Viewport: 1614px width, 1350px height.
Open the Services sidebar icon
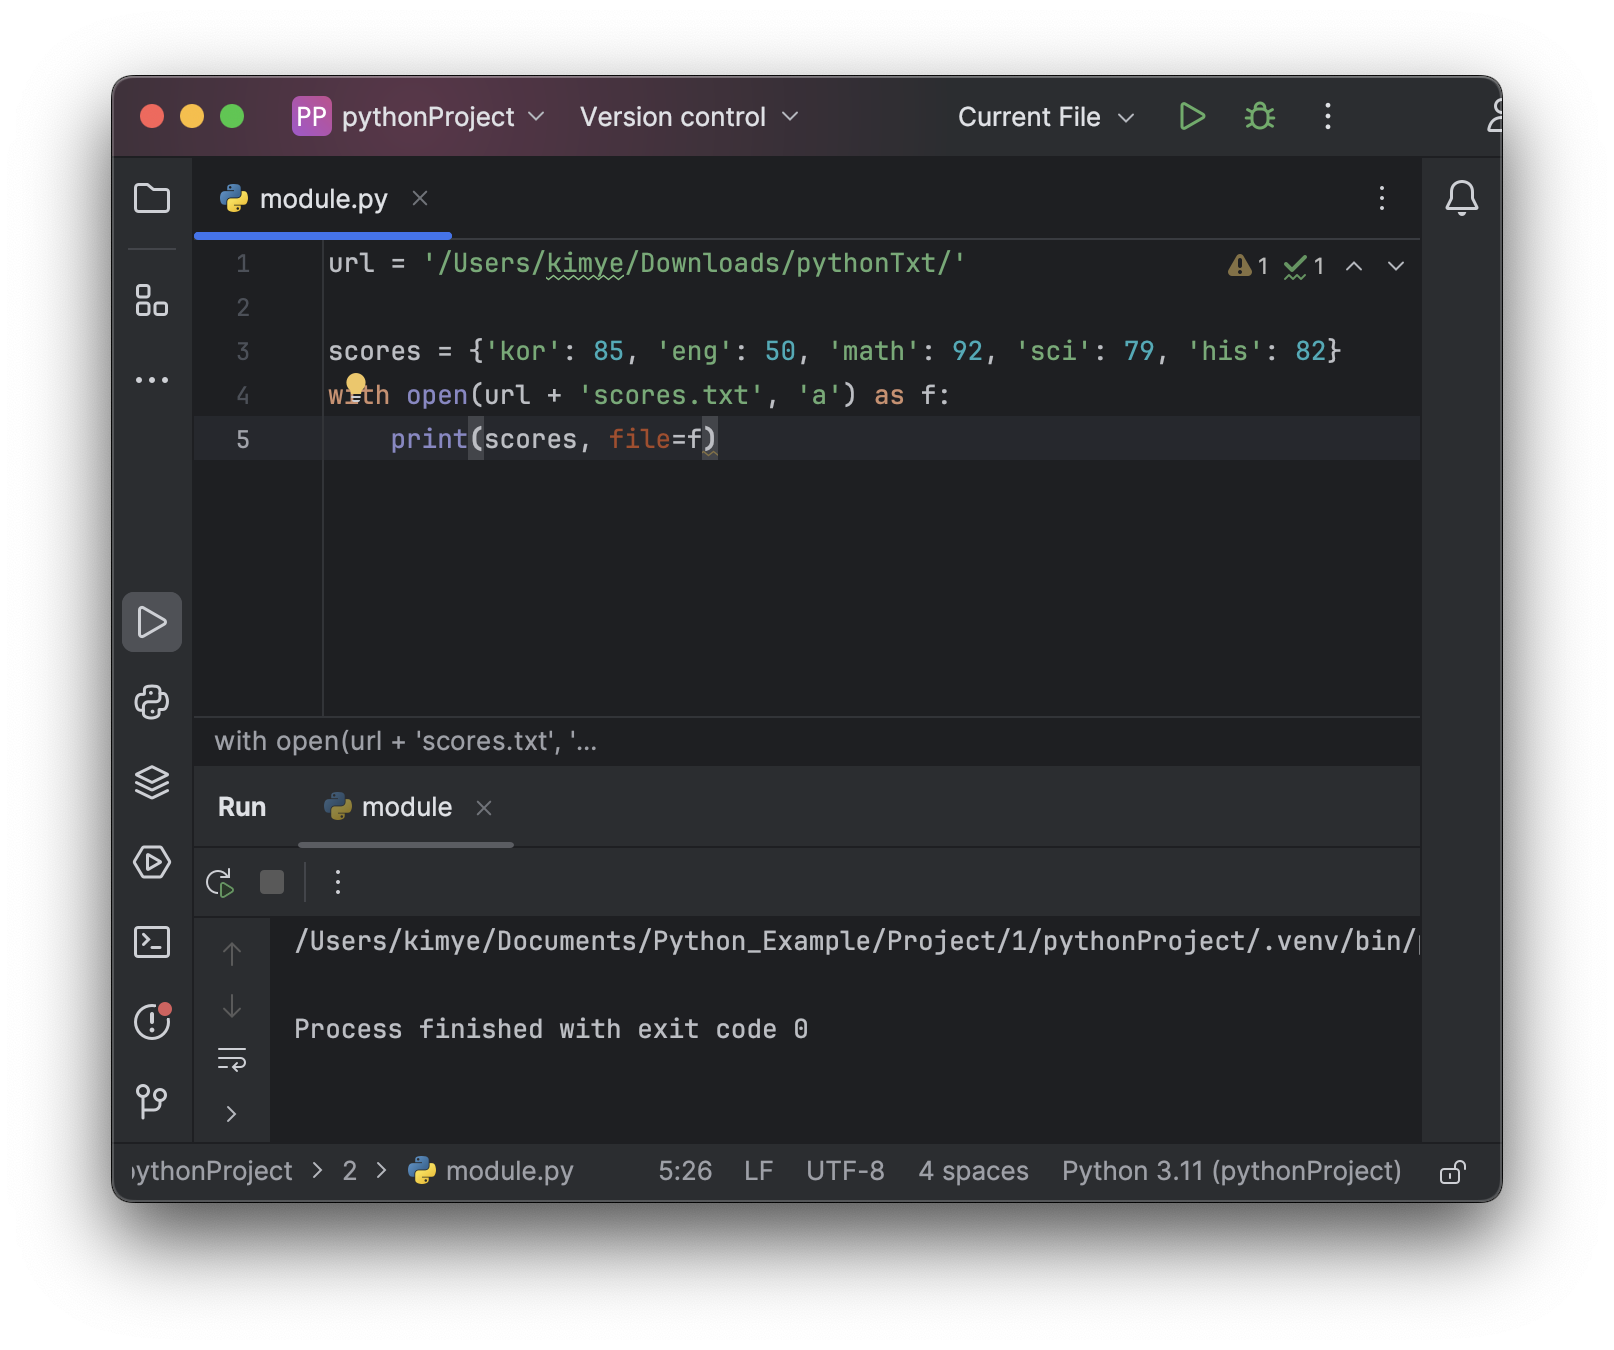[x=152, y=862]
